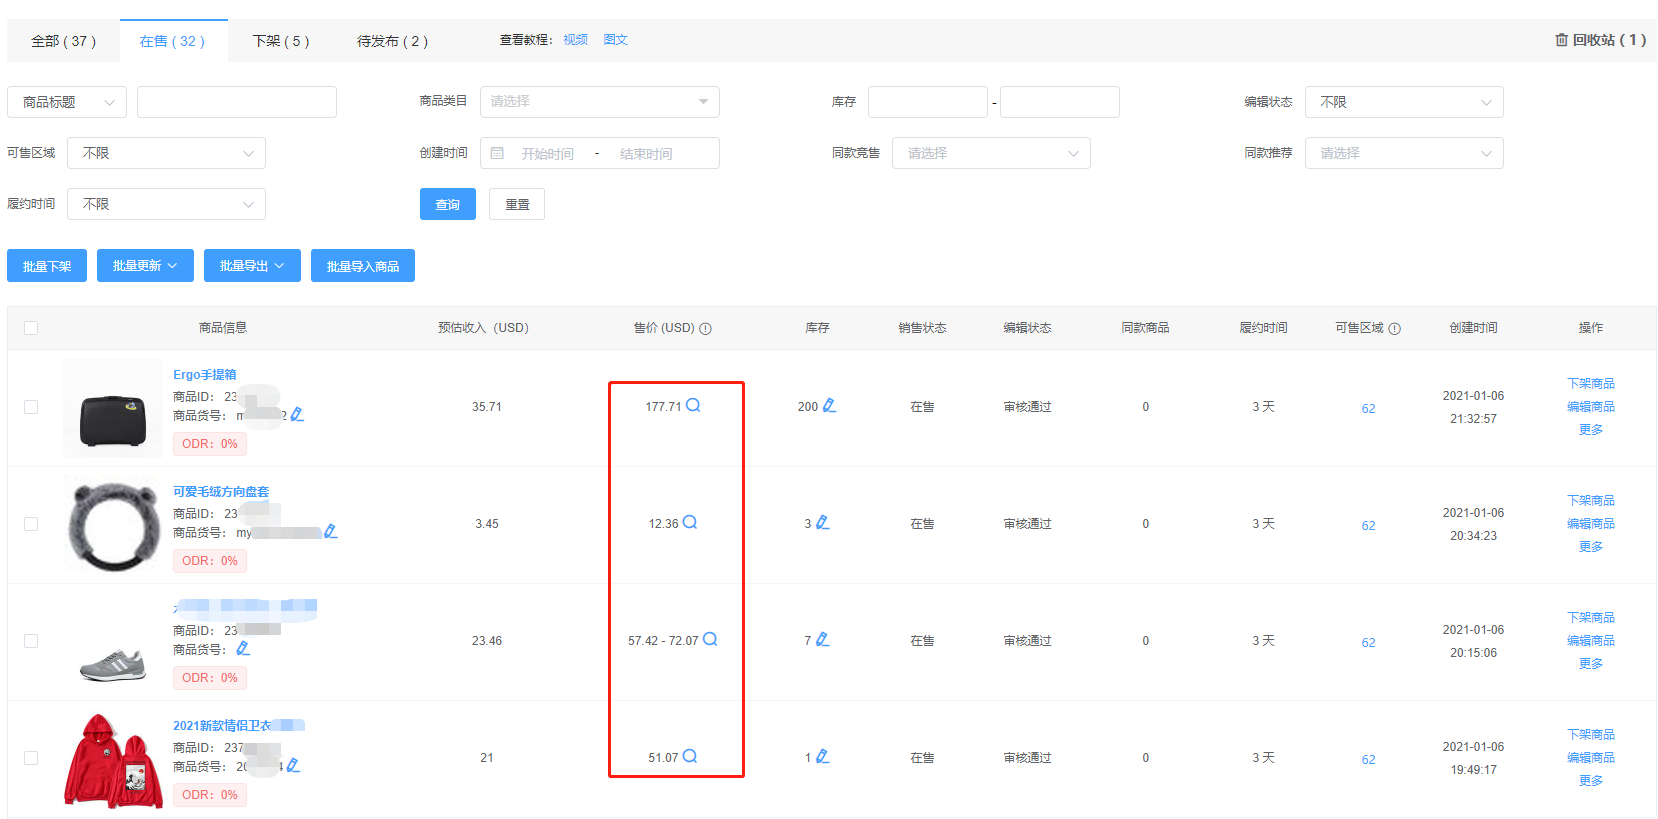1658x819 pixels.
Task: Edit 商品货号 pencil for 可爱毛绒方向盘套
Action: click(x=331, y=531)
